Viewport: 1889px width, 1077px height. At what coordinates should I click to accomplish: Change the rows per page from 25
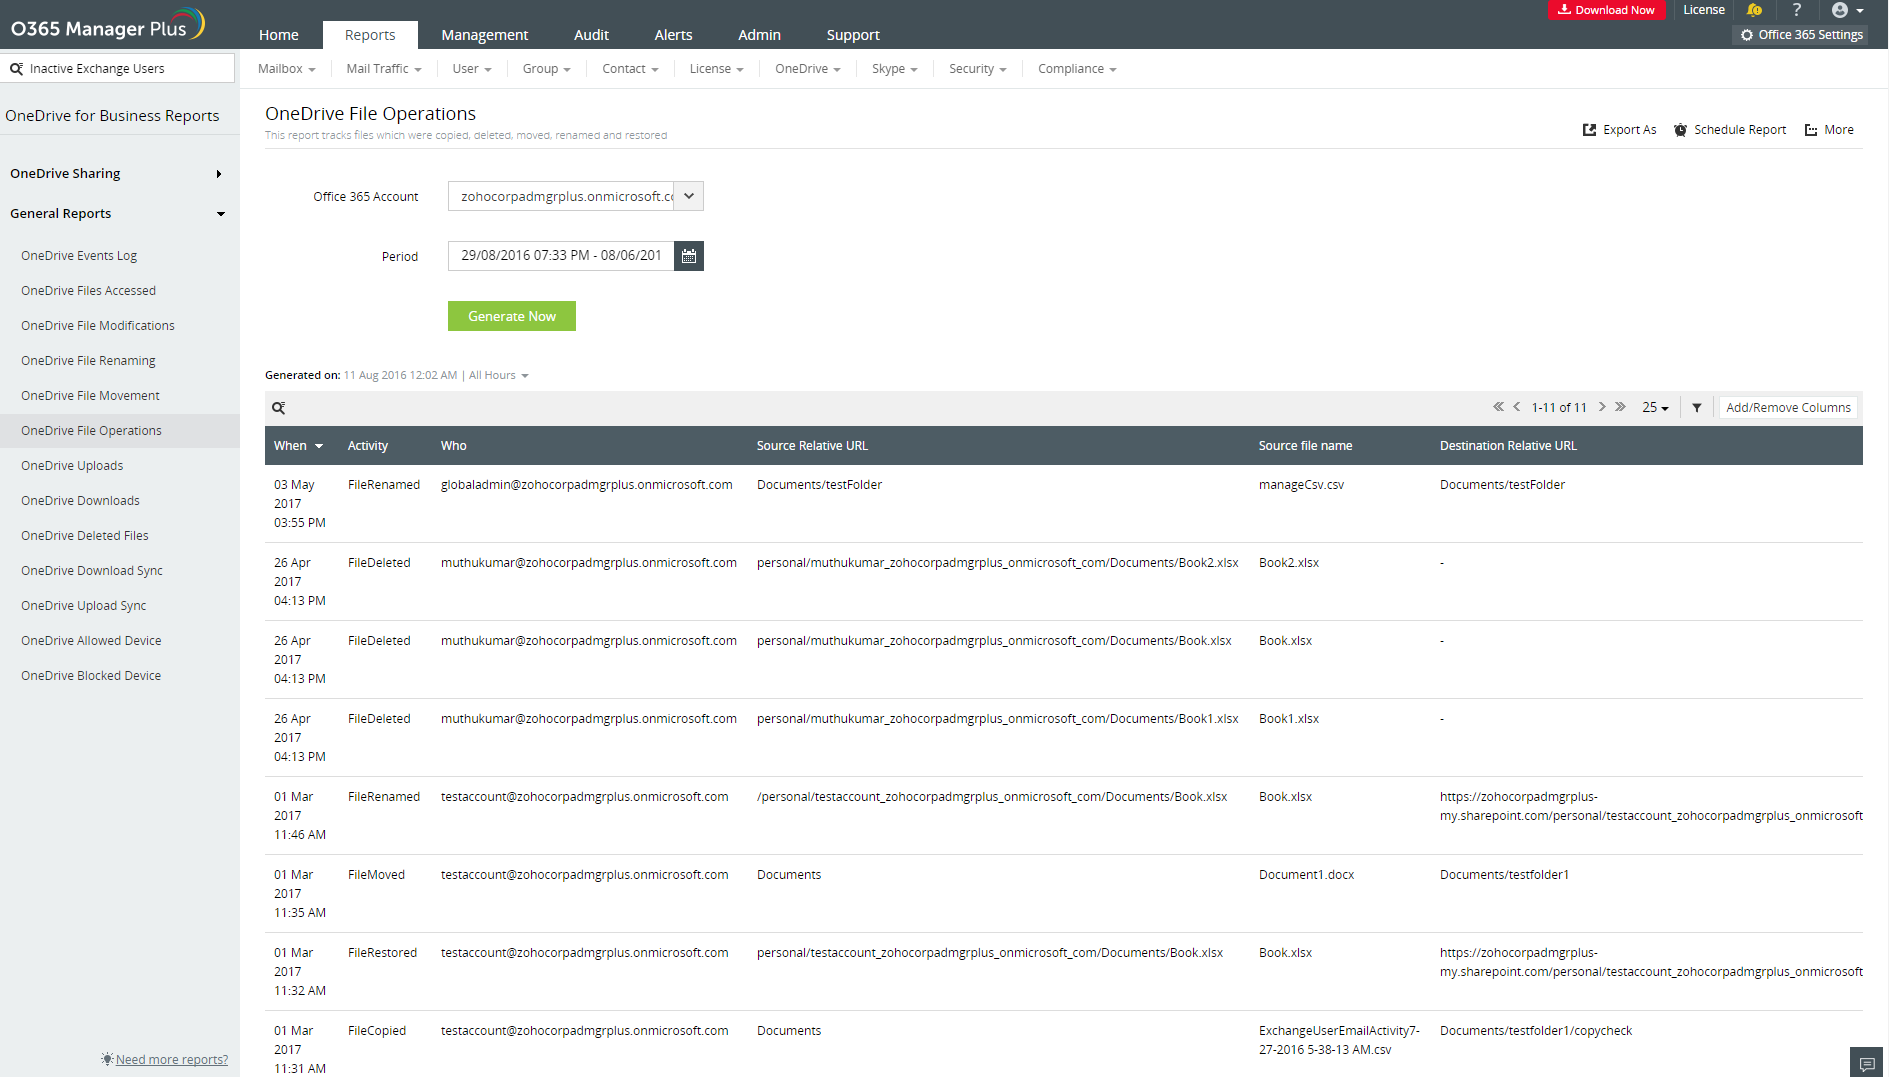click(x=1655, y=408)
